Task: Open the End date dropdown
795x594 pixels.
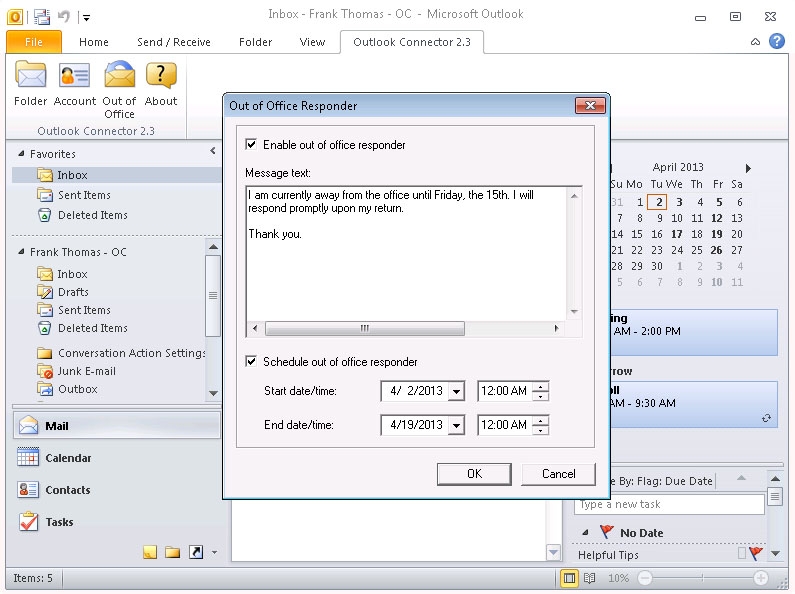Action: 456,425
